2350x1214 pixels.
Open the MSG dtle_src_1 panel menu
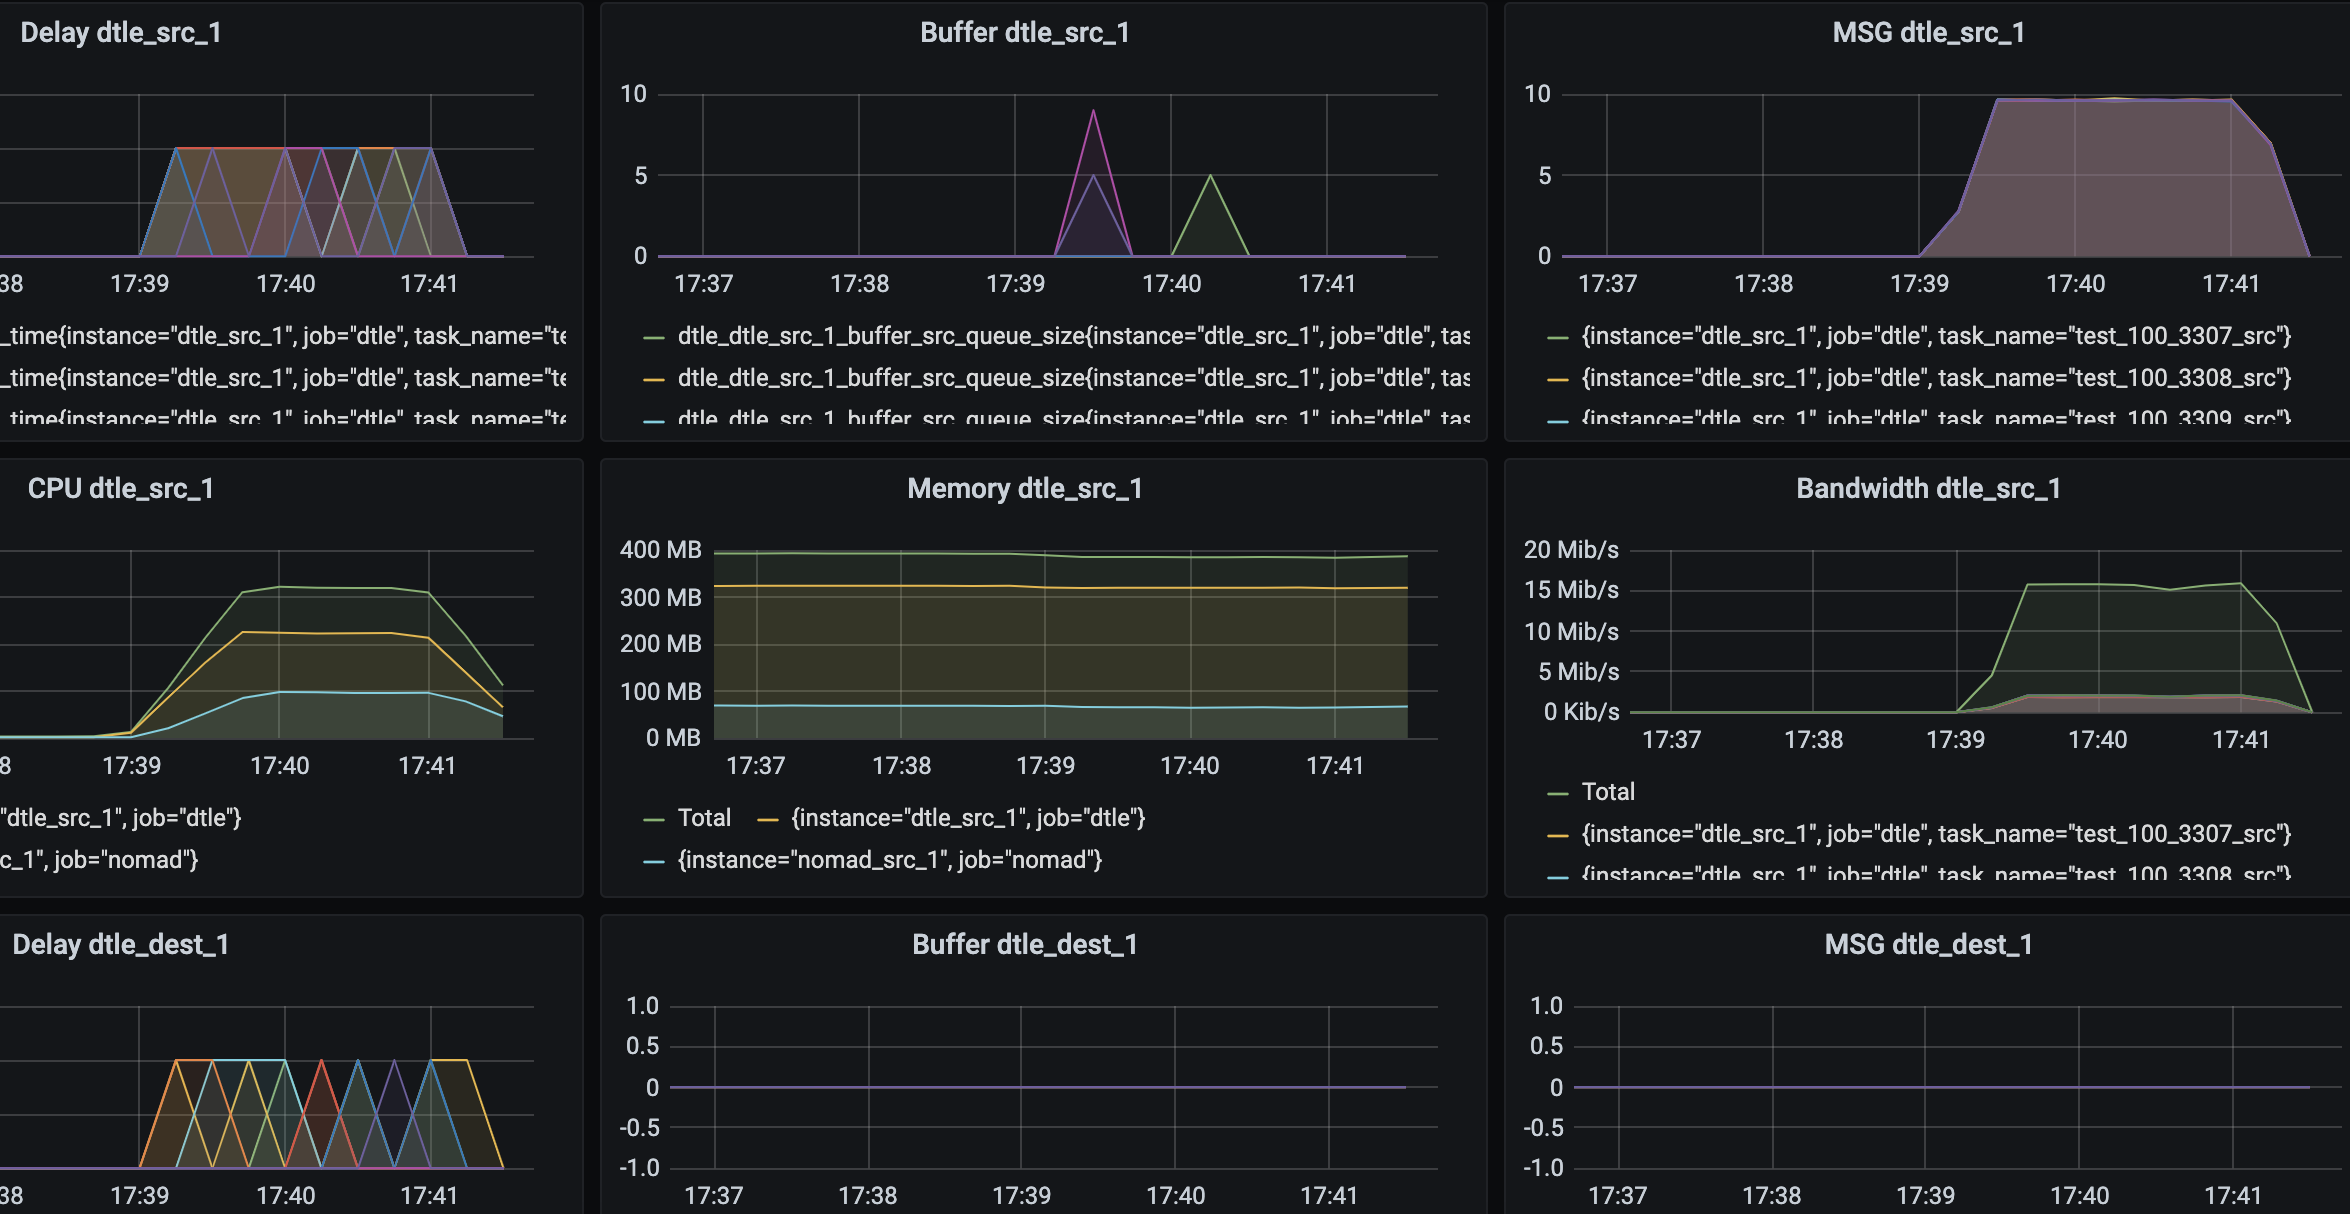pos(1930,33)
